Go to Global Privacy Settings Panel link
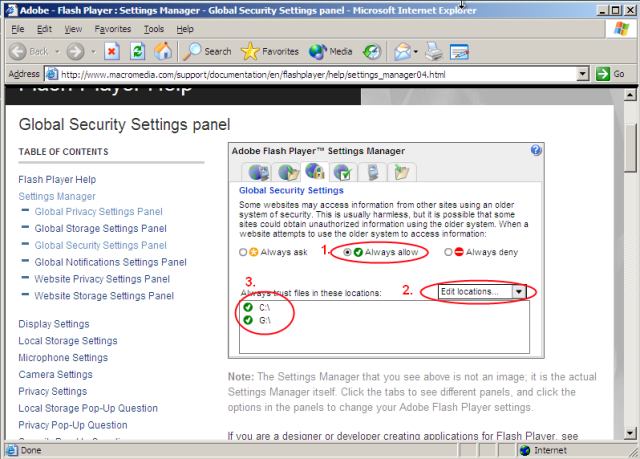The height and width of the screenshot is (459, 640). click(x=98, y=212)
